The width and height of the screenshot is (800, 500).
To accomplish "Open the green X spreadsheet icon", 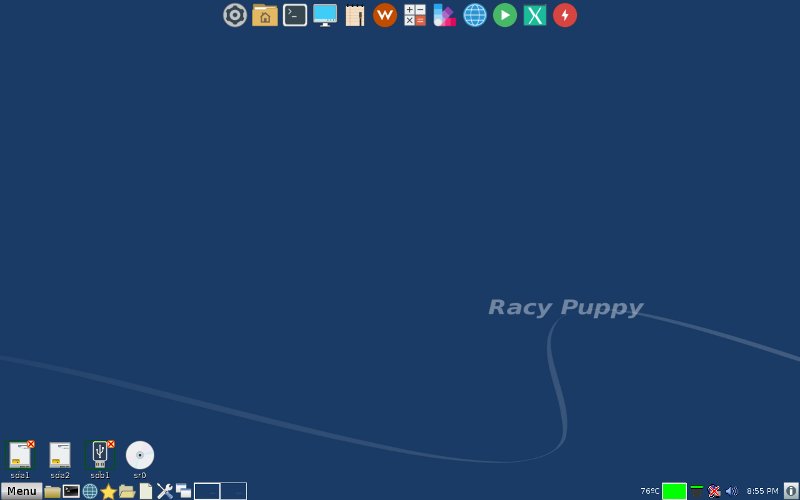I will (x=535, y=15).
